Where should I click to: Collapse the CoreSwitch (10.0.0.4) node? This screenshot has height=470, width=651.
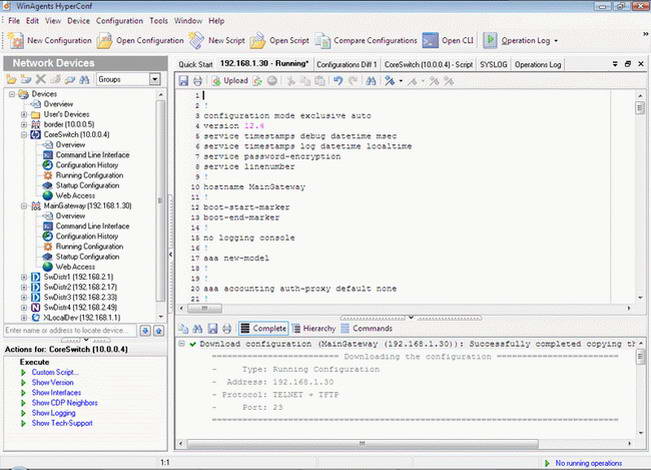[x=24, y=135]
